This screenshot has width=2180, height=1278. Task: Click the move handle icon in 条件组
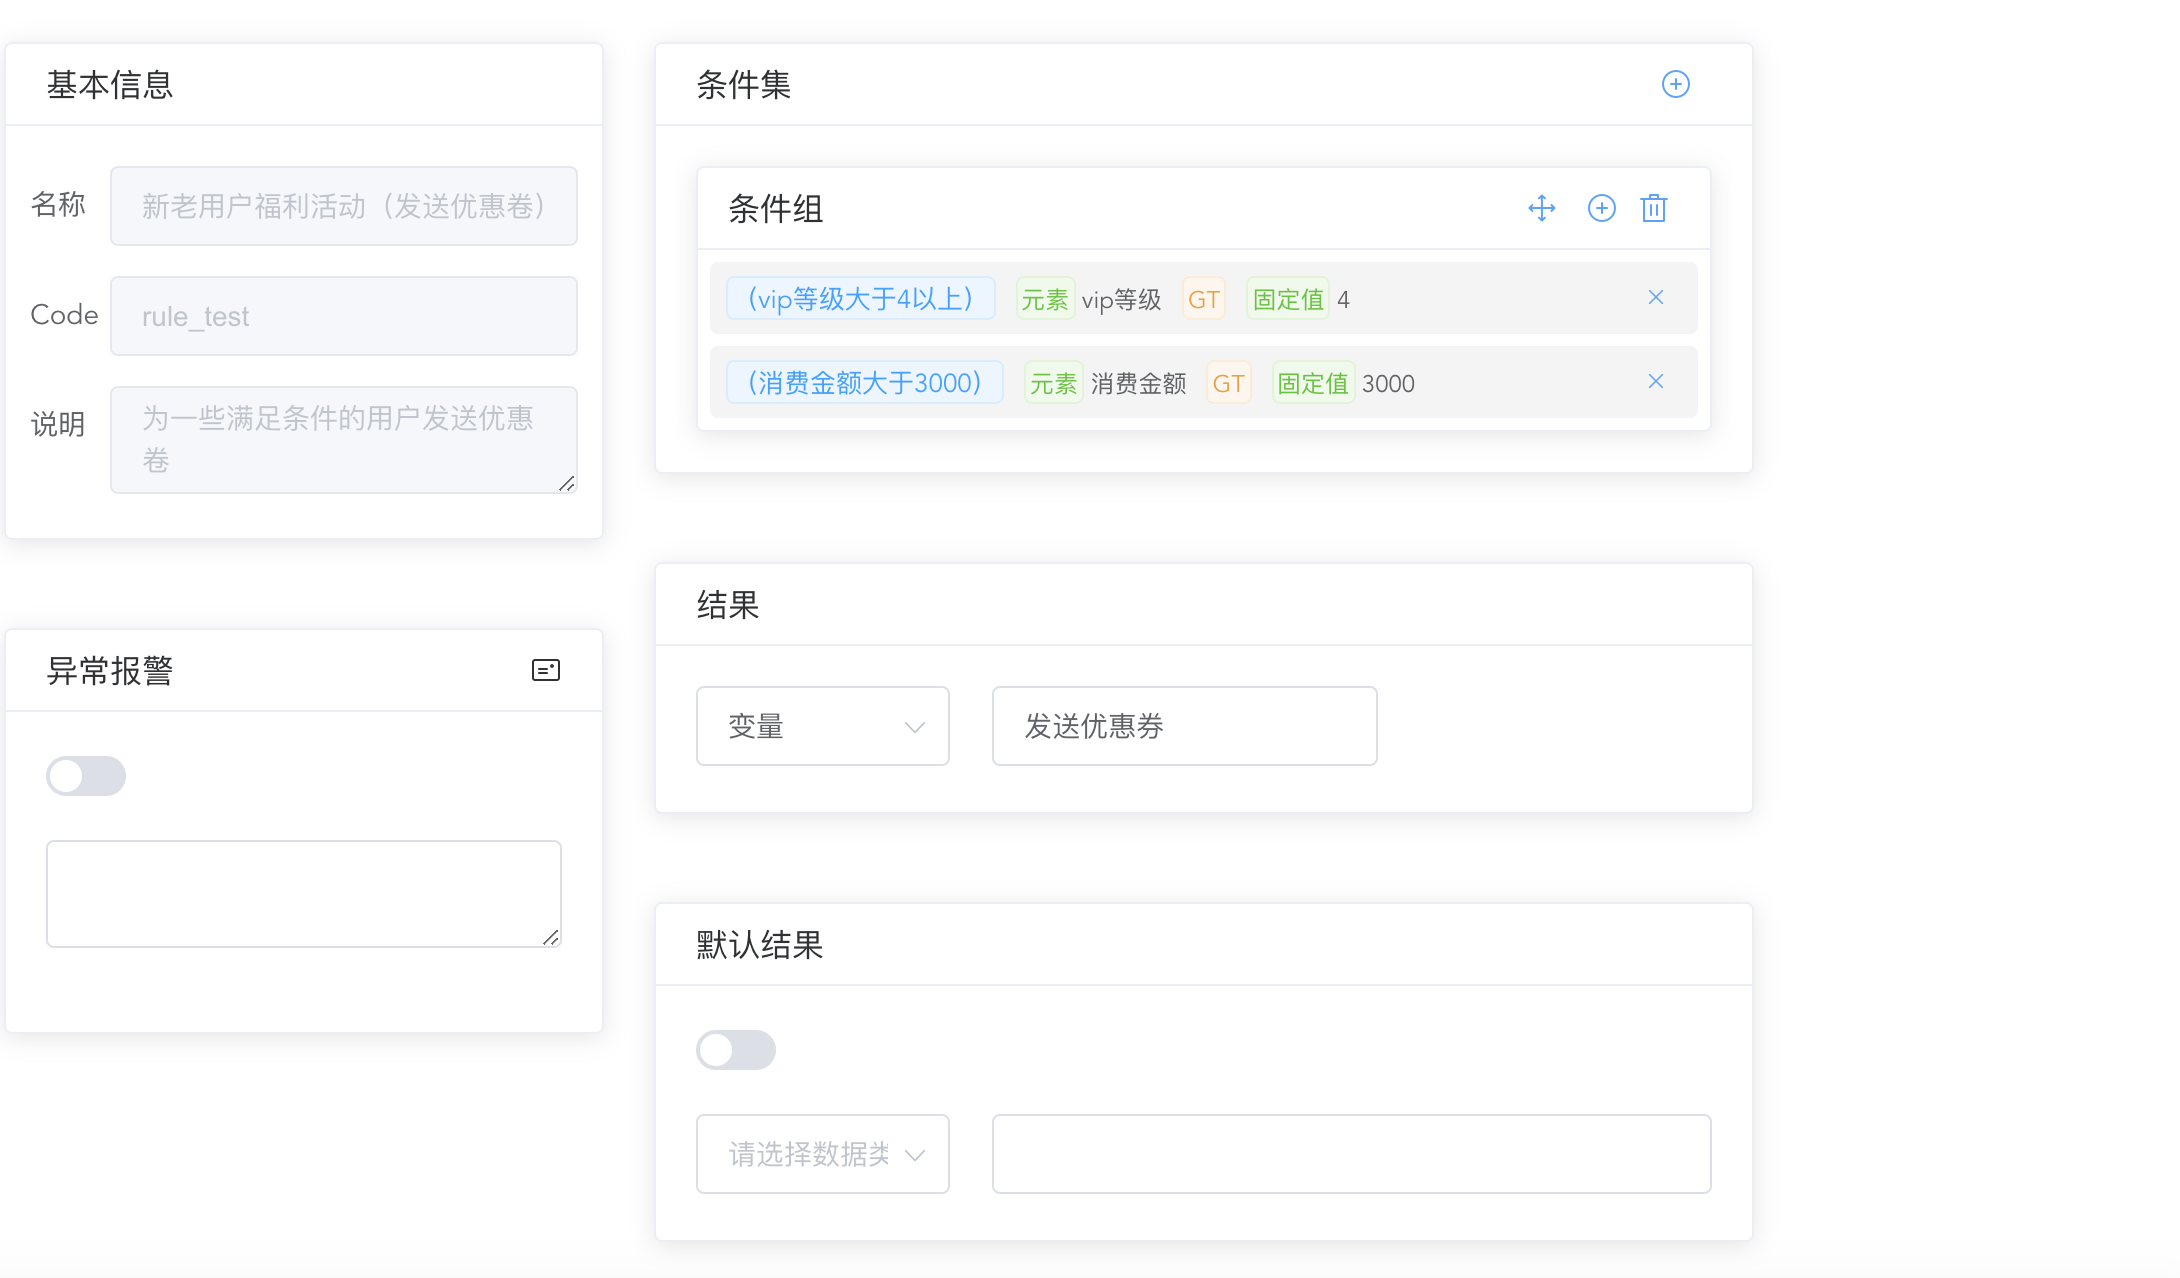pyautogui.click(x=1541, y=208)
